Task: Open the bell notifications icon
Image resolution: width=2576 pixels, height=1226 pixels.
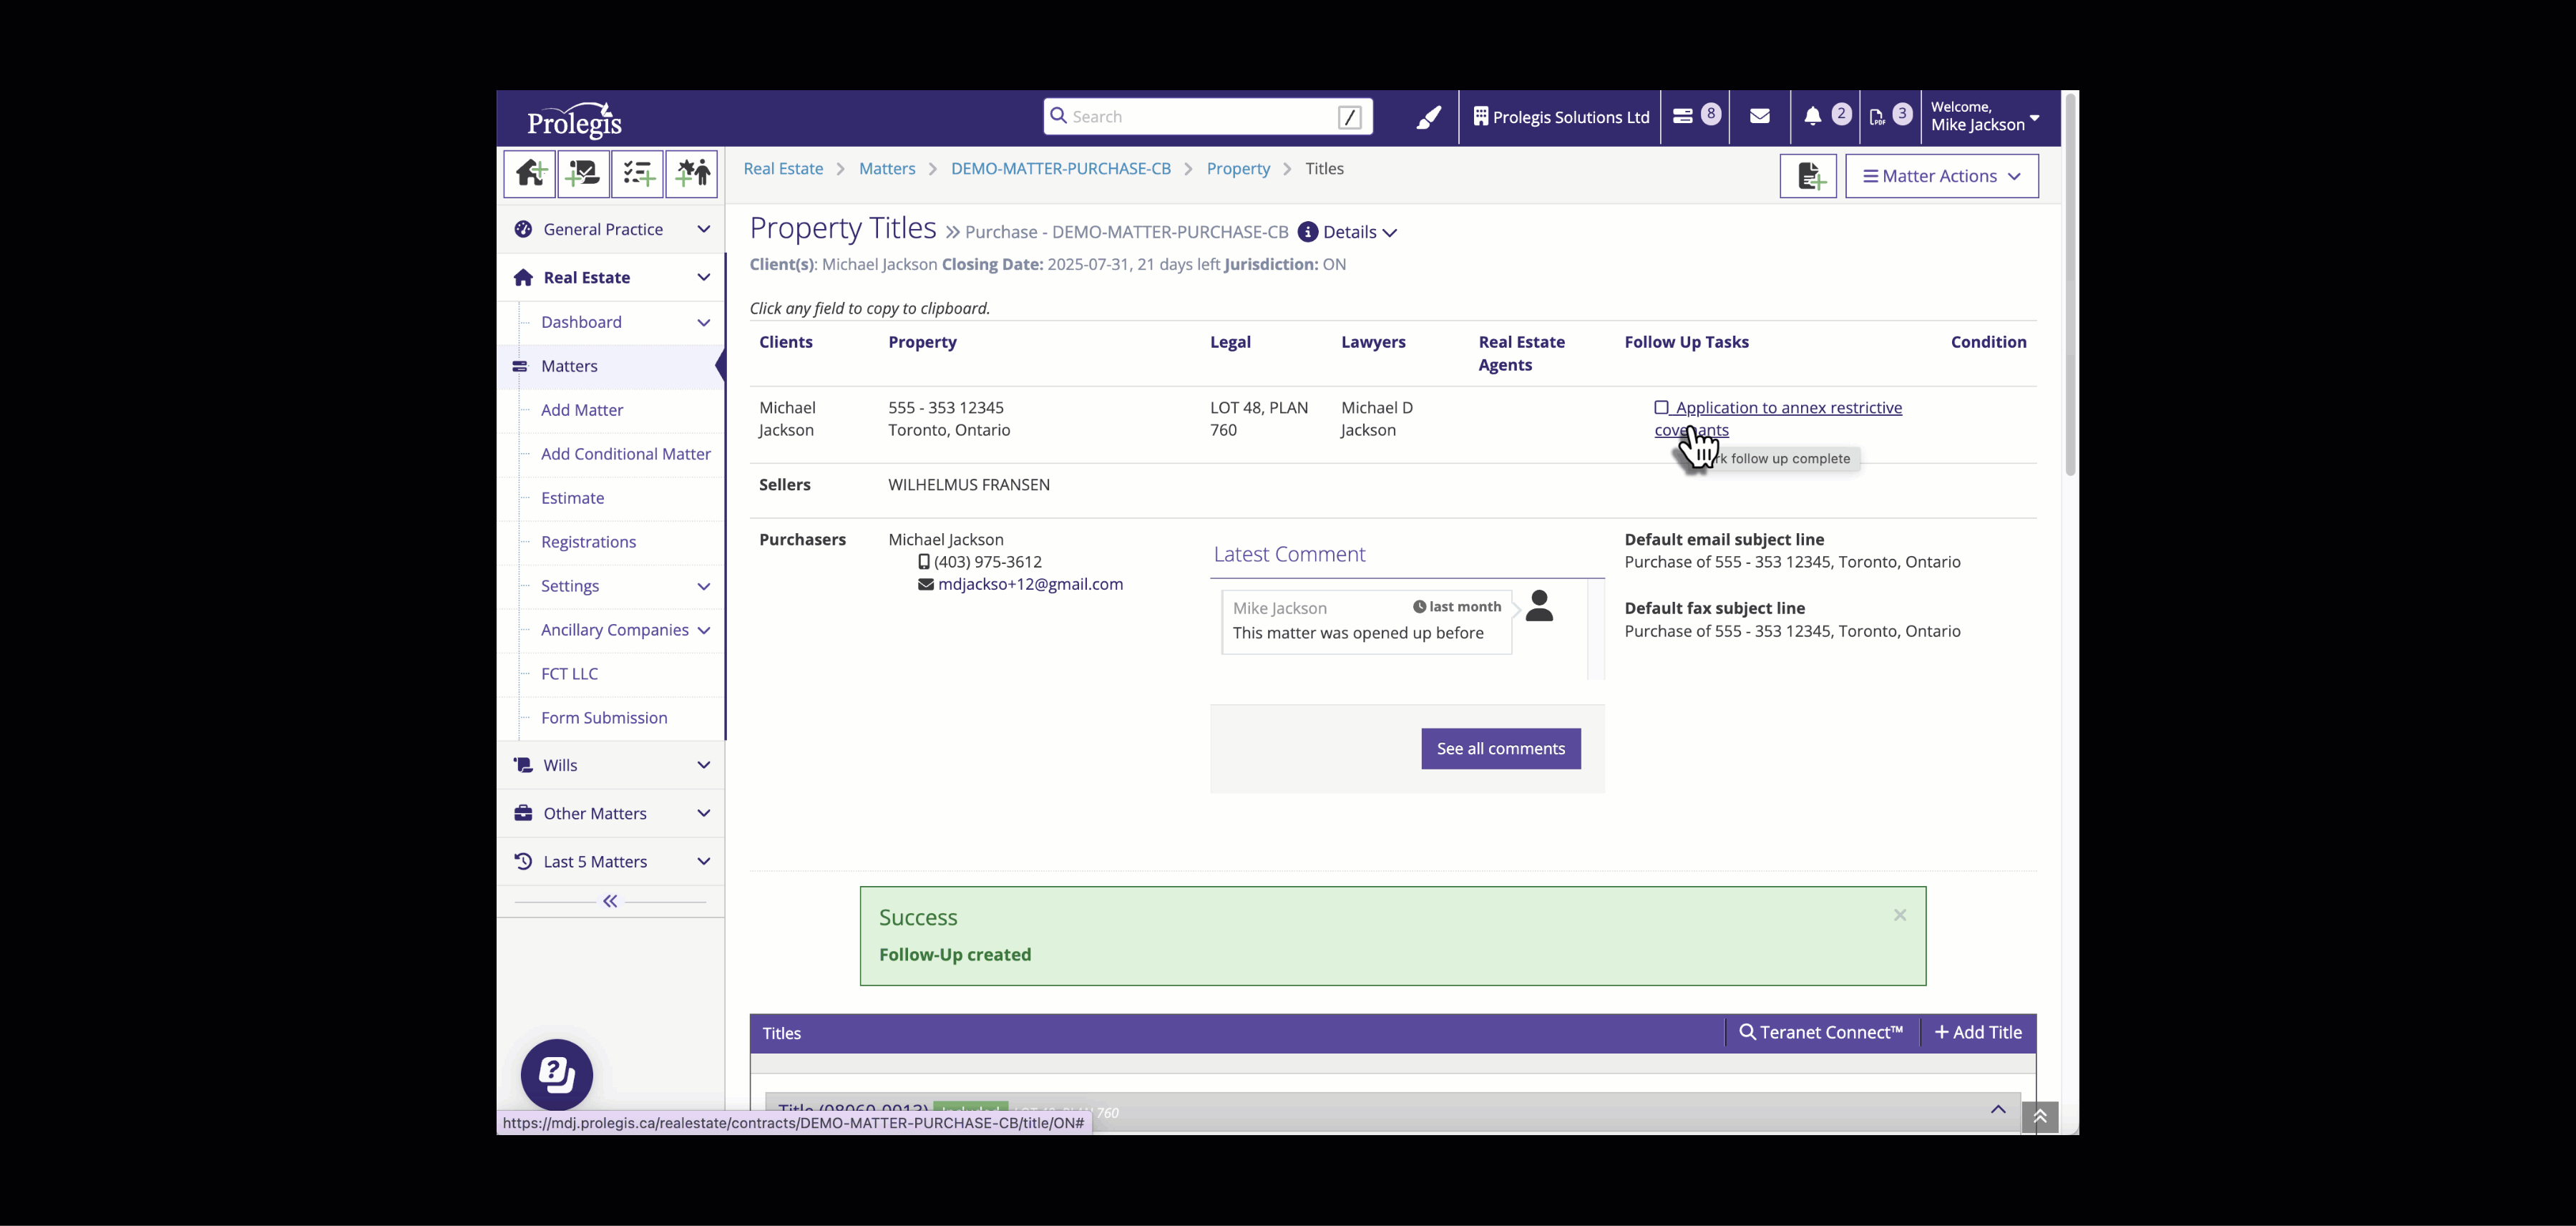Action: coord(1812,117)
